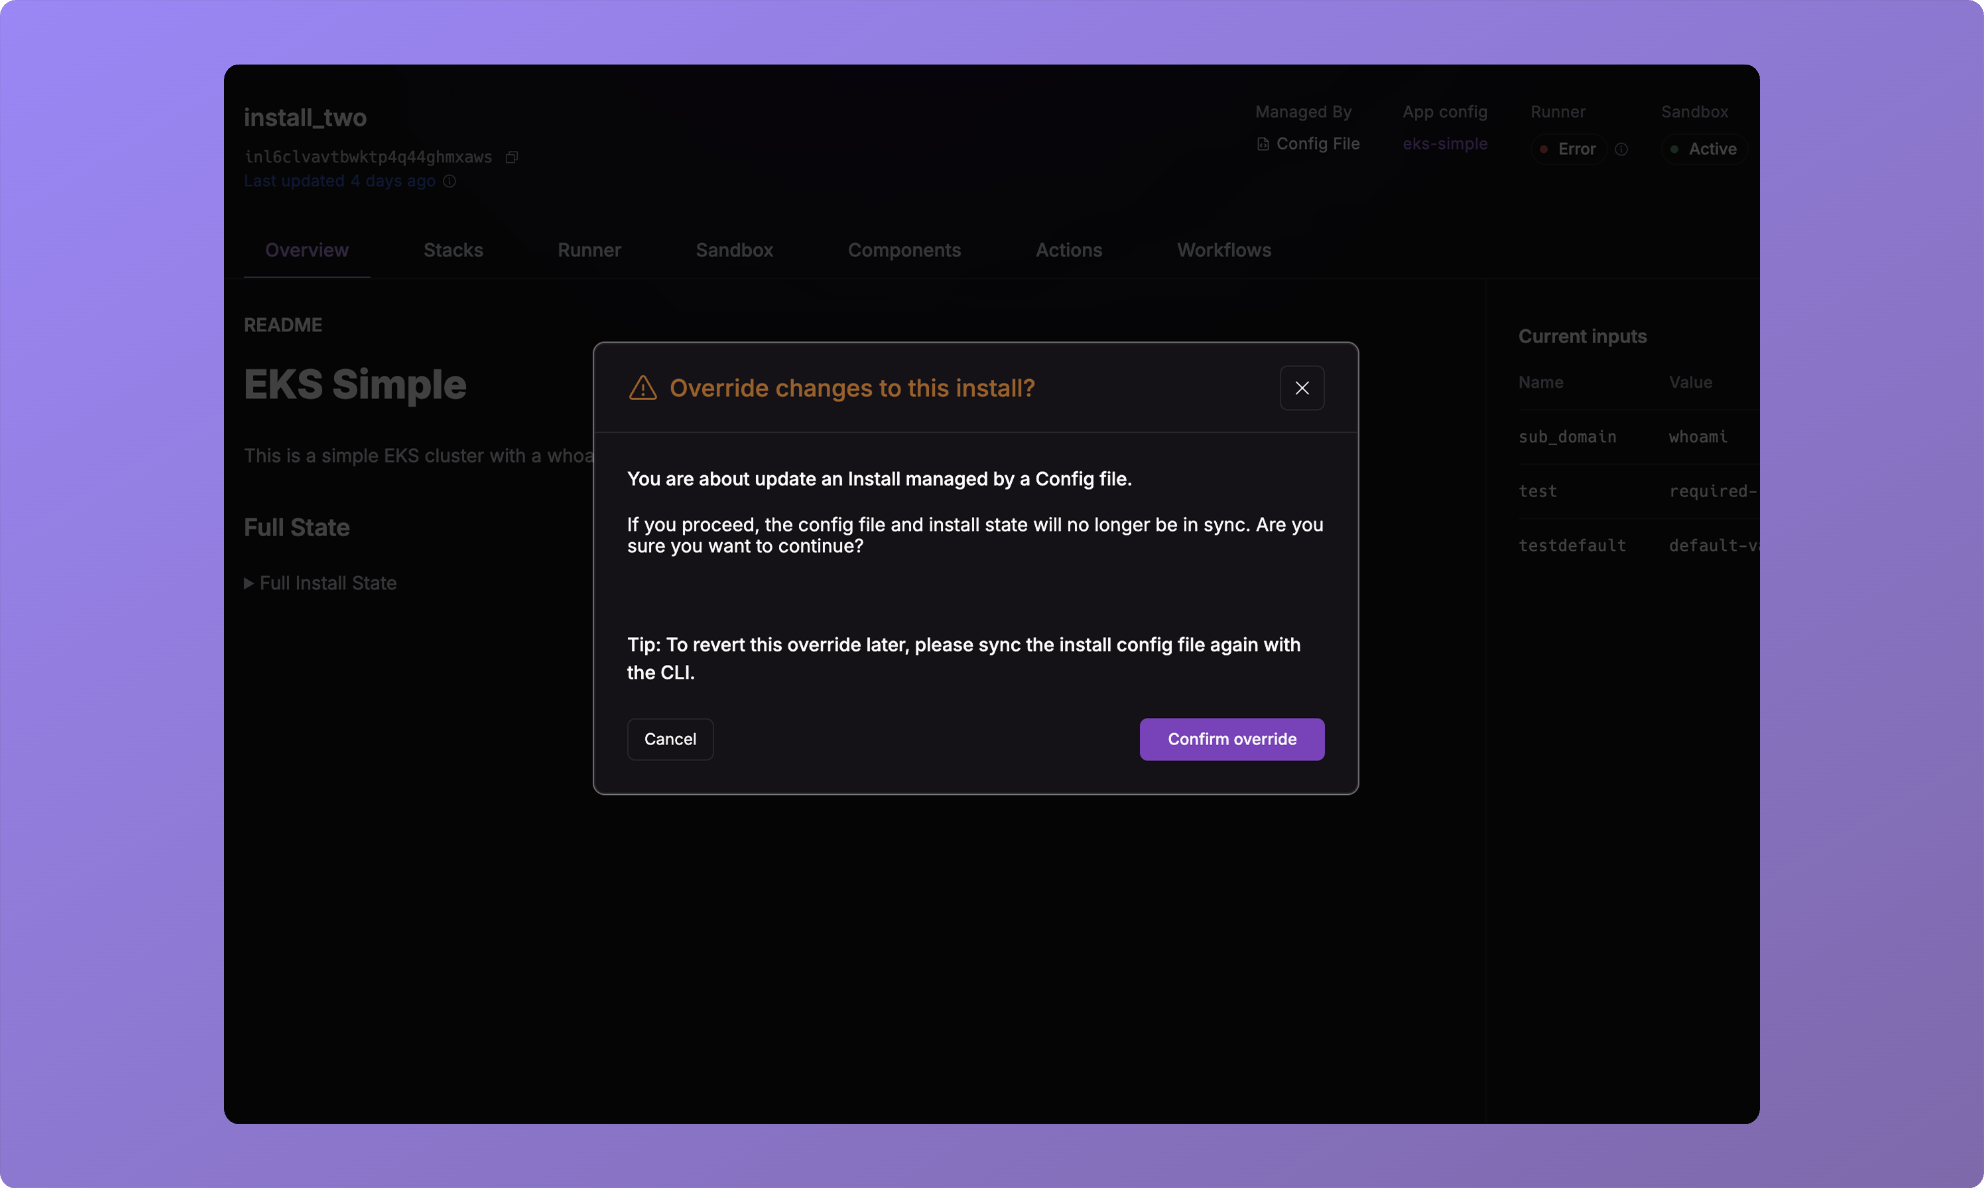Click the Sandbox Active status badge
The width and height of the screenshot is (1984, 1190).
tap(1703, 149)
